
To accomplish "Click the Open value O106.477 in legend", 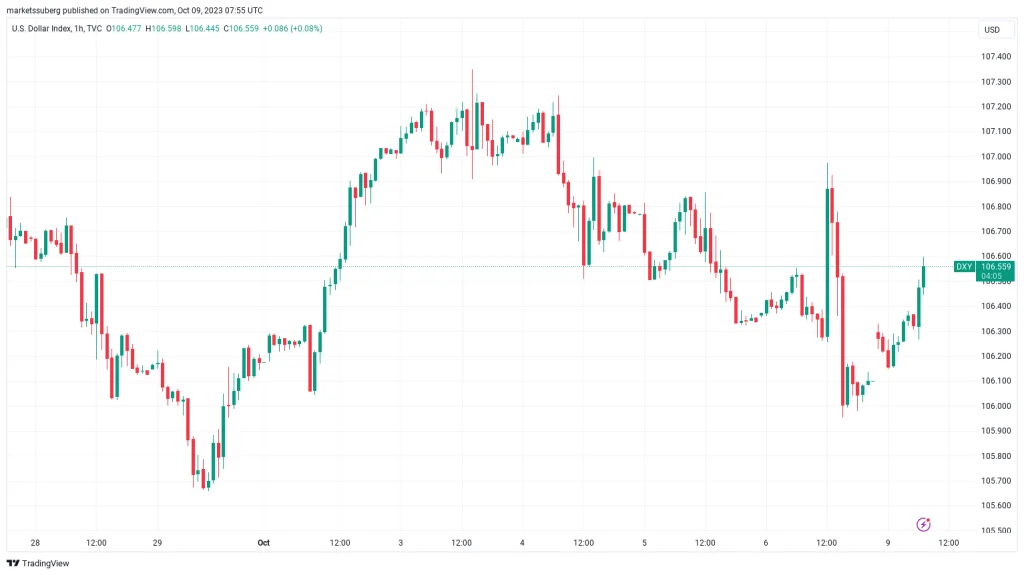I will tap(122, 28).
